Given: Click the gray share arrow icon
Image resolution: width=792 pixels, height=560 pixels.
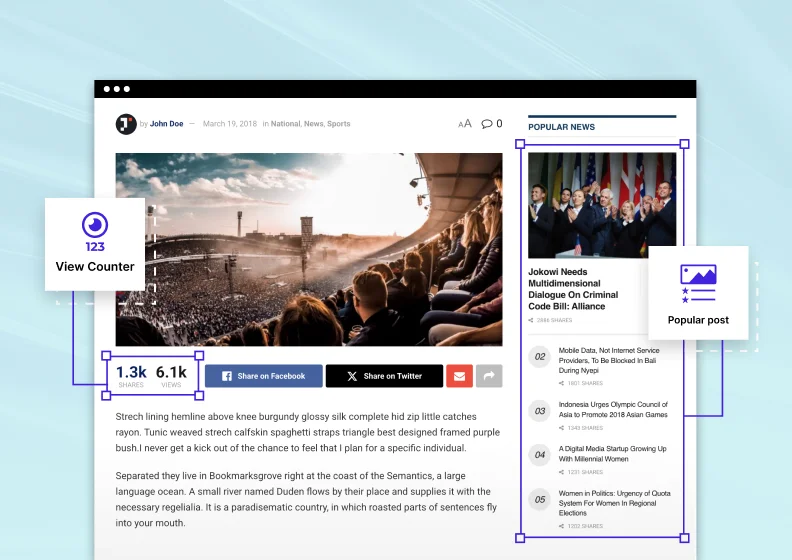Looking at the screenshot, I should (x=489, y=376).
